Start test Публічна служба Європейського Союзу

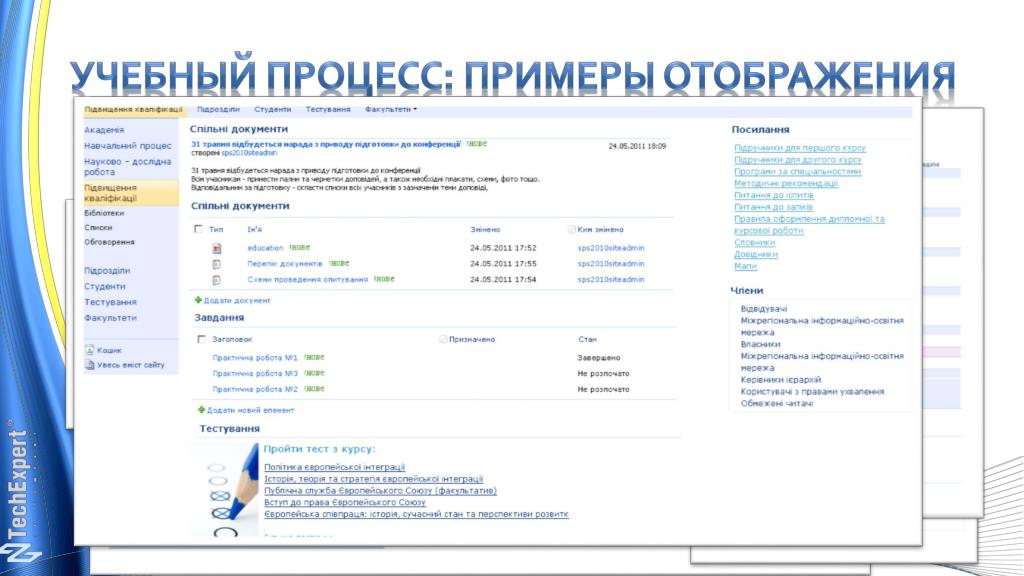(x=380, y=491)
